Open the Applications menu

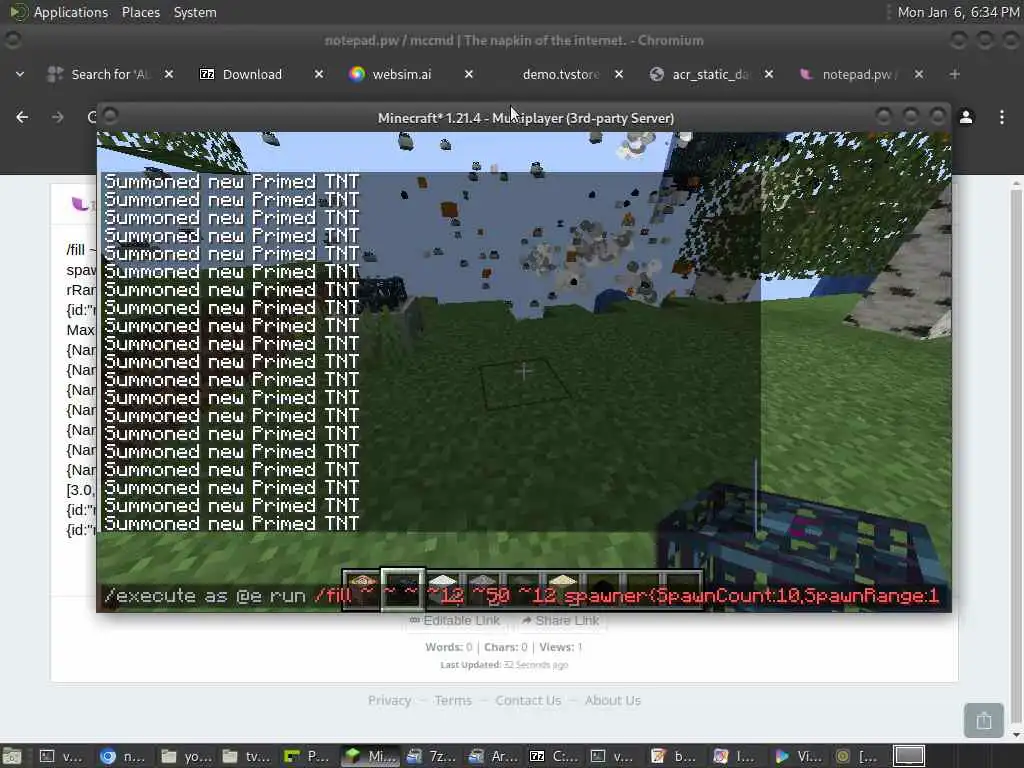point(59,12)
